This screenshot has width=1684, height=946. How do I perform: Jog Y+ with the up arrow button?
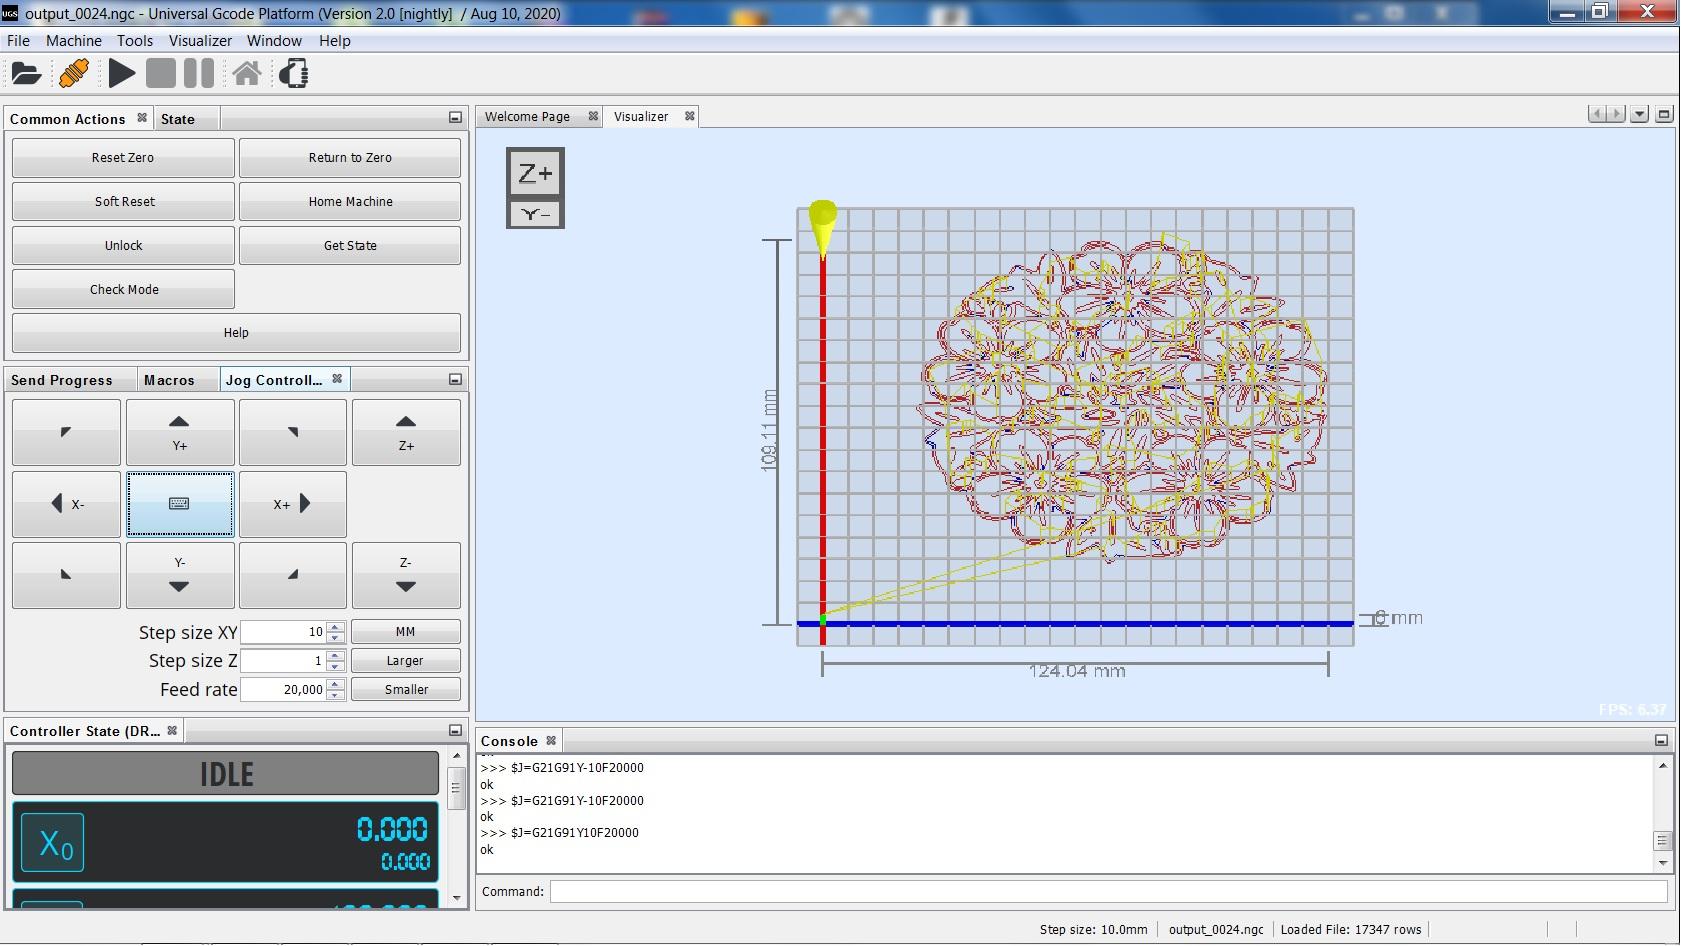click(x=180, y=432)
